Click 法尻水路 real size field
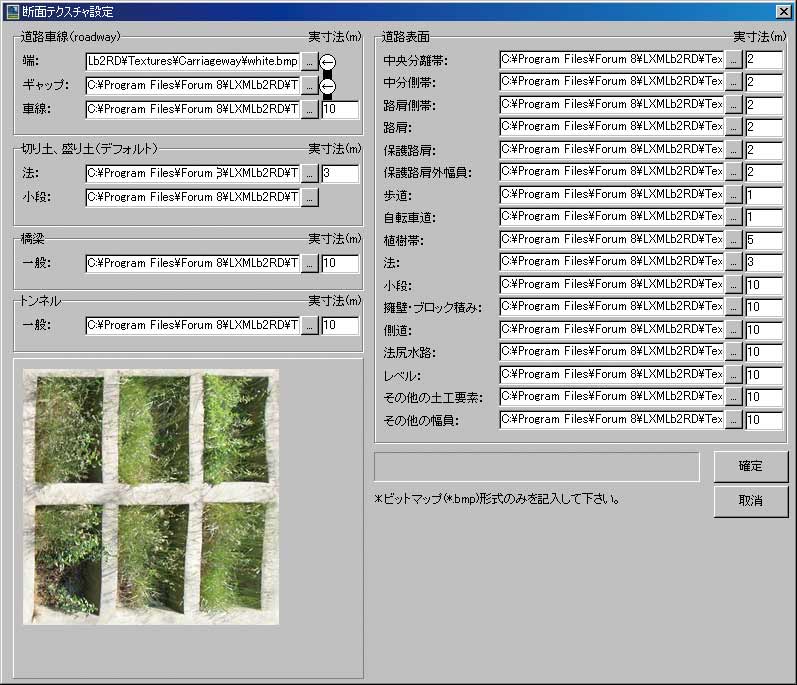 pyautogui.click(x=764, y=352)
